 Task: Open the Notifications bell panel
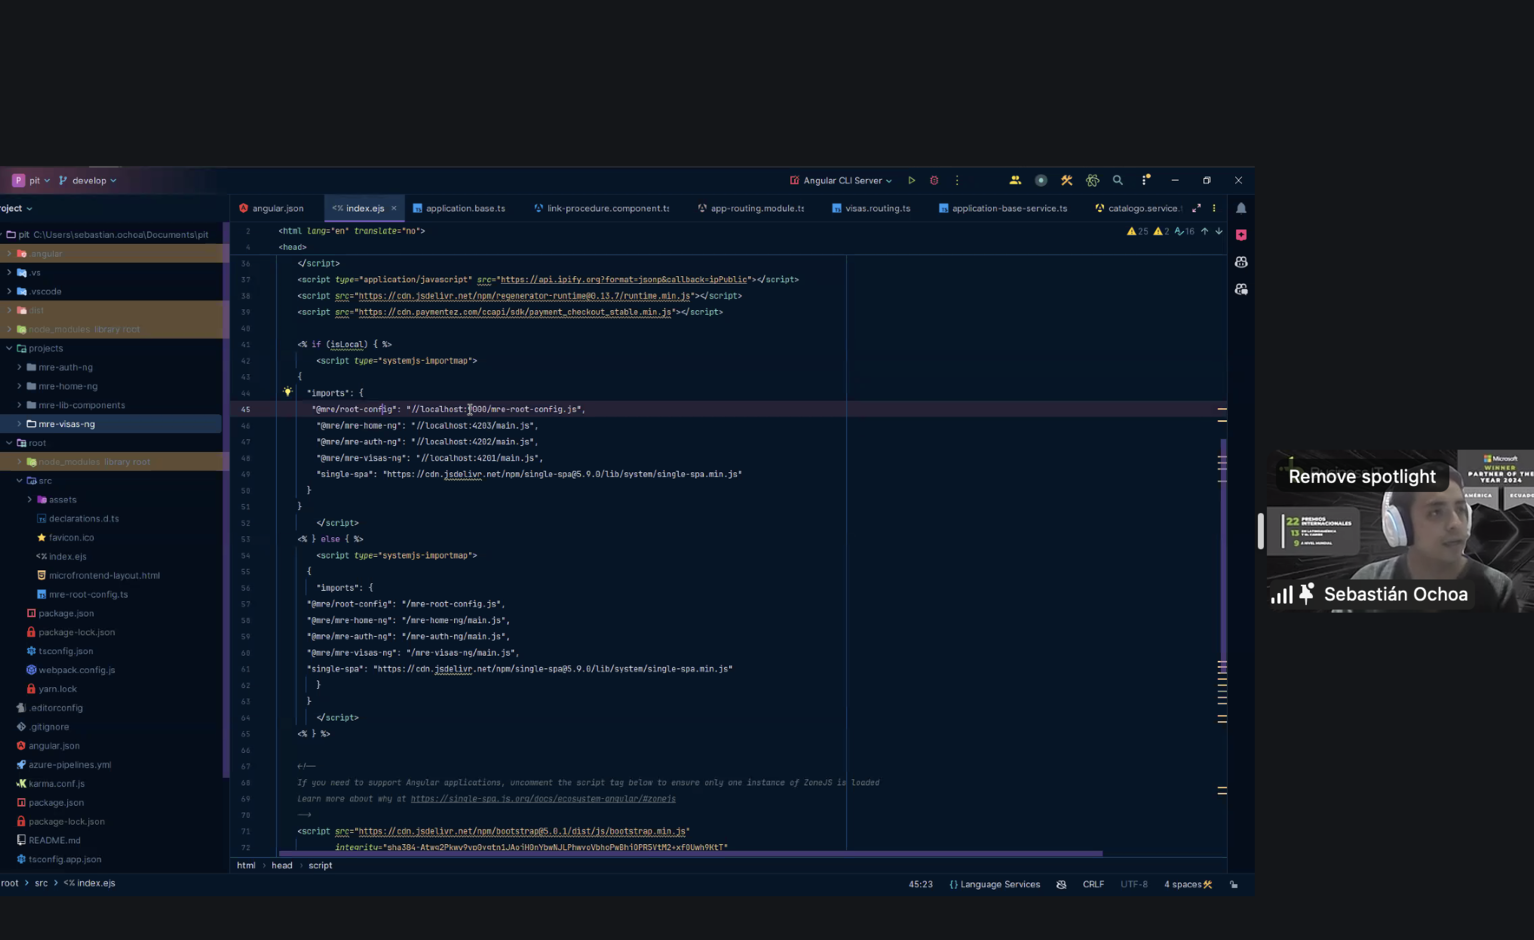point(1241,208)
